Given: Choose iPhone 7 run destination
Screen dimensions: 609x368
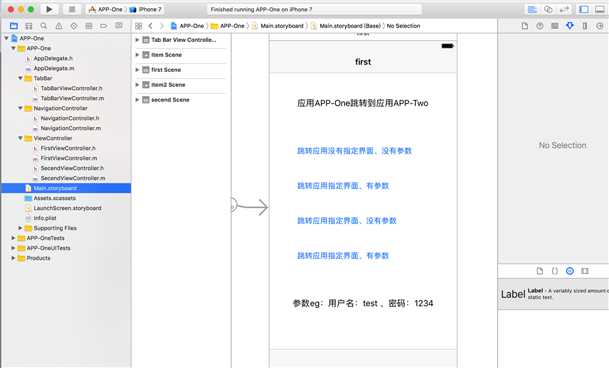Looking at the screenshot, I should (146, 9).
